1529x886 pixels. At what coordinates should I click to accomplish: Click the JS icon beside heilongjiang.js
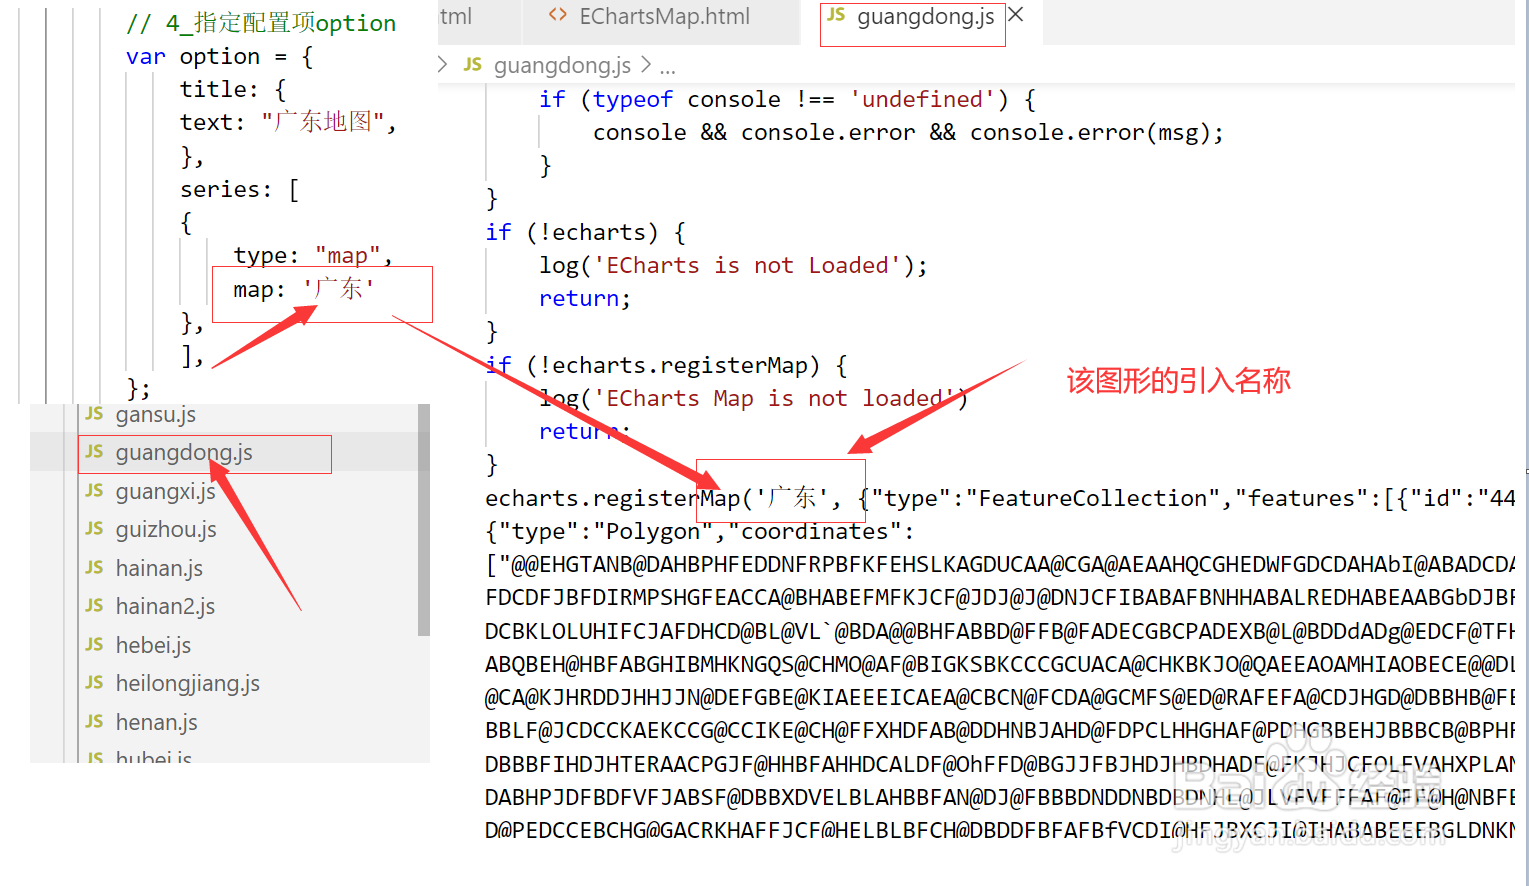(x=94, y=682)
